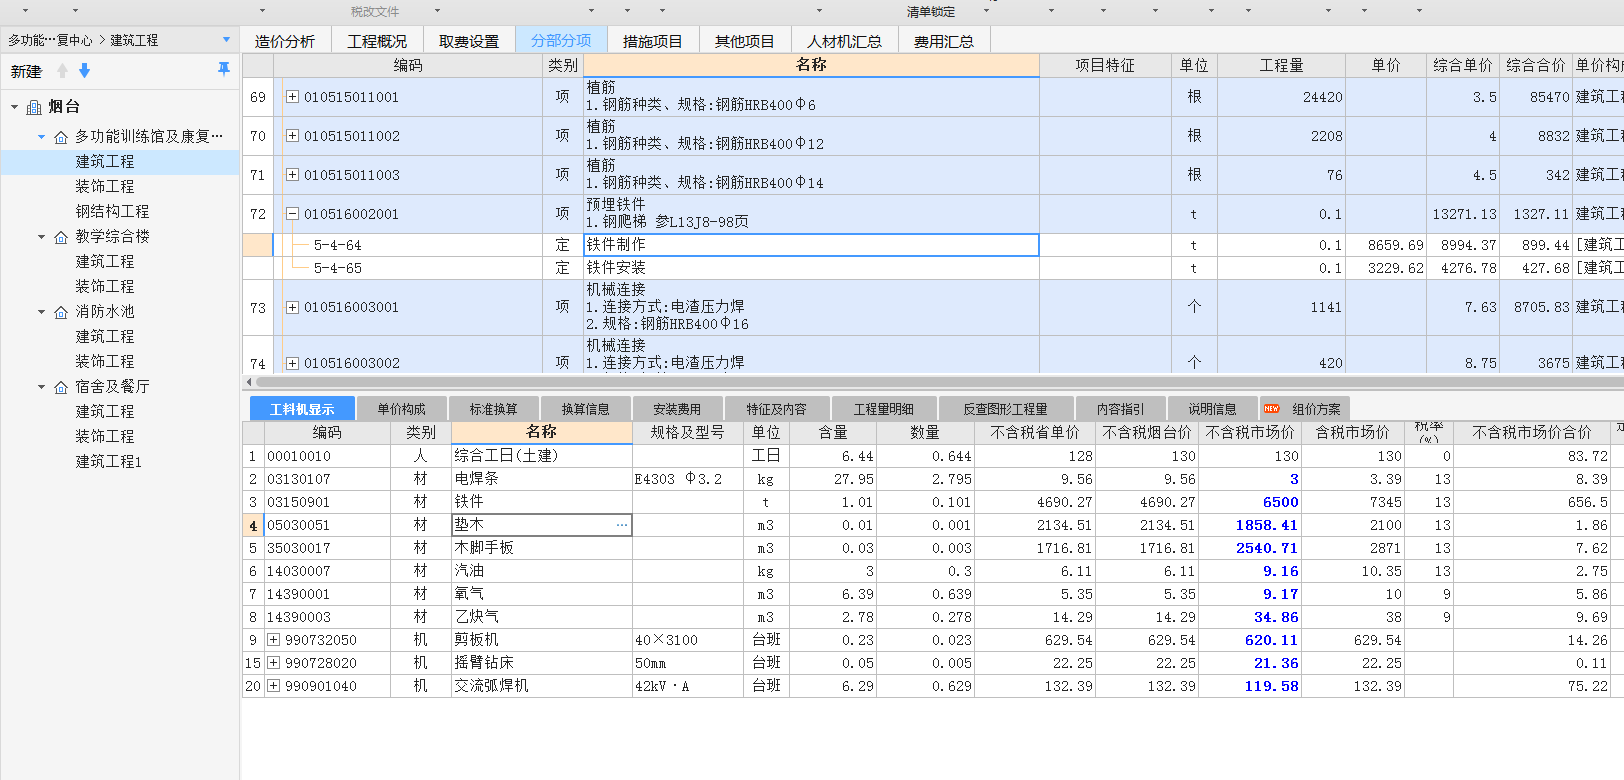Click the house icon beside 多功能训练馆及康复…
Screen dimensions: 1624x780
coord(61,137)
